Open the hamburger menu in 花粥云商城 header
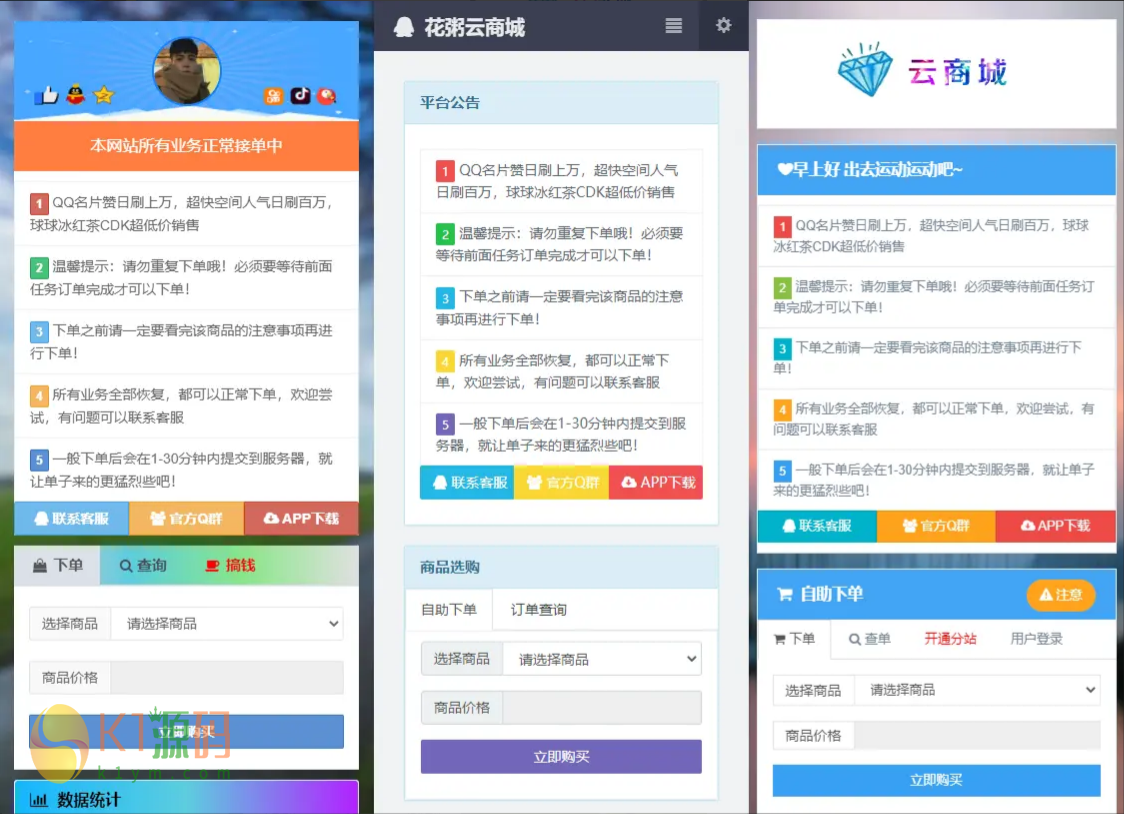 pos(674,26)
